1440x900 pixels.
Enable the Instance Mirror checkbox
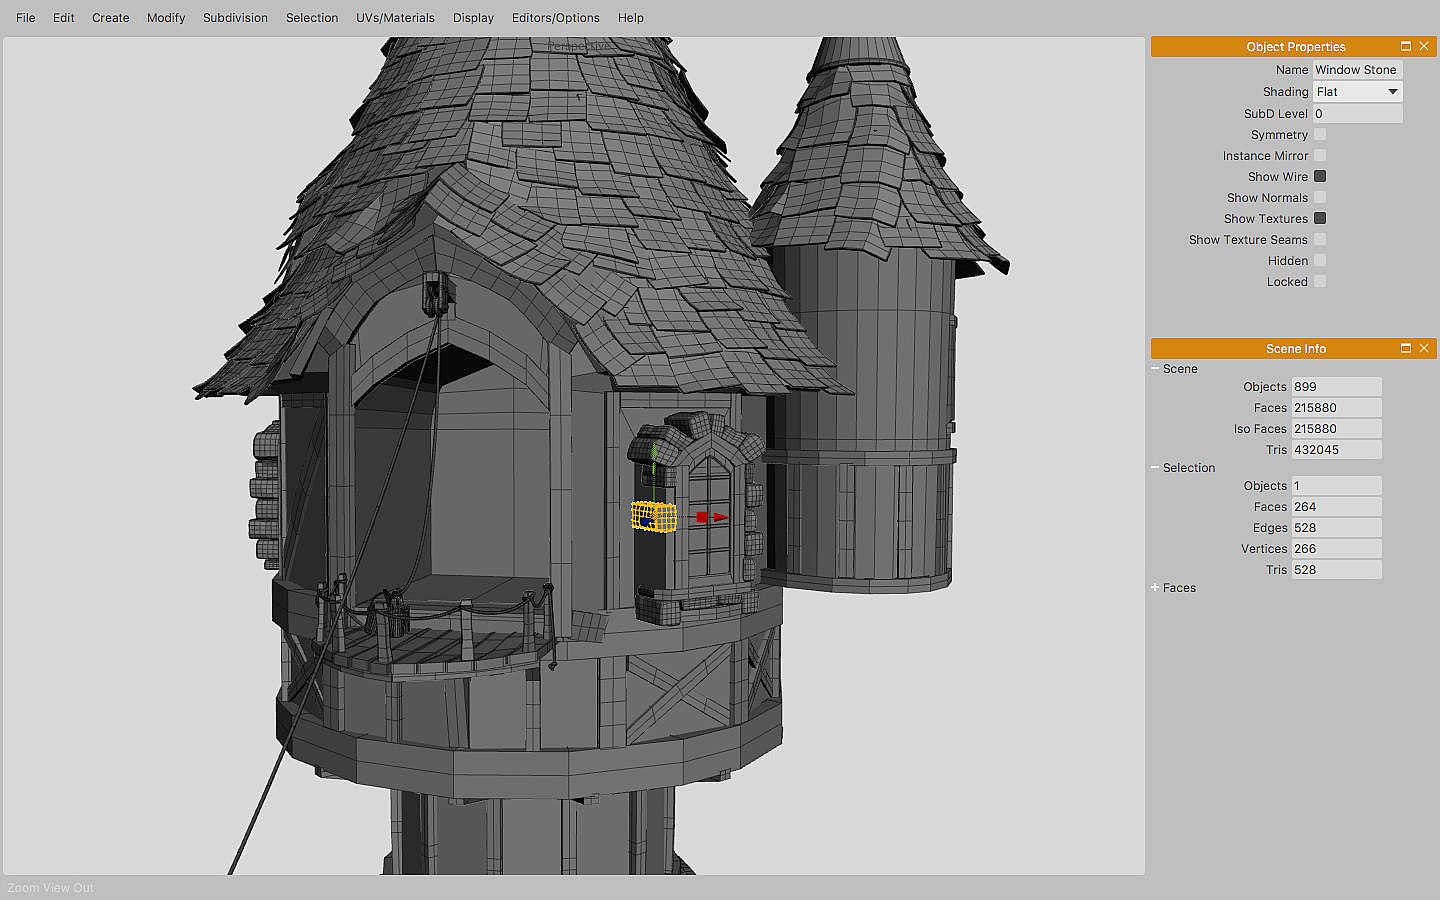point(1320,156)
